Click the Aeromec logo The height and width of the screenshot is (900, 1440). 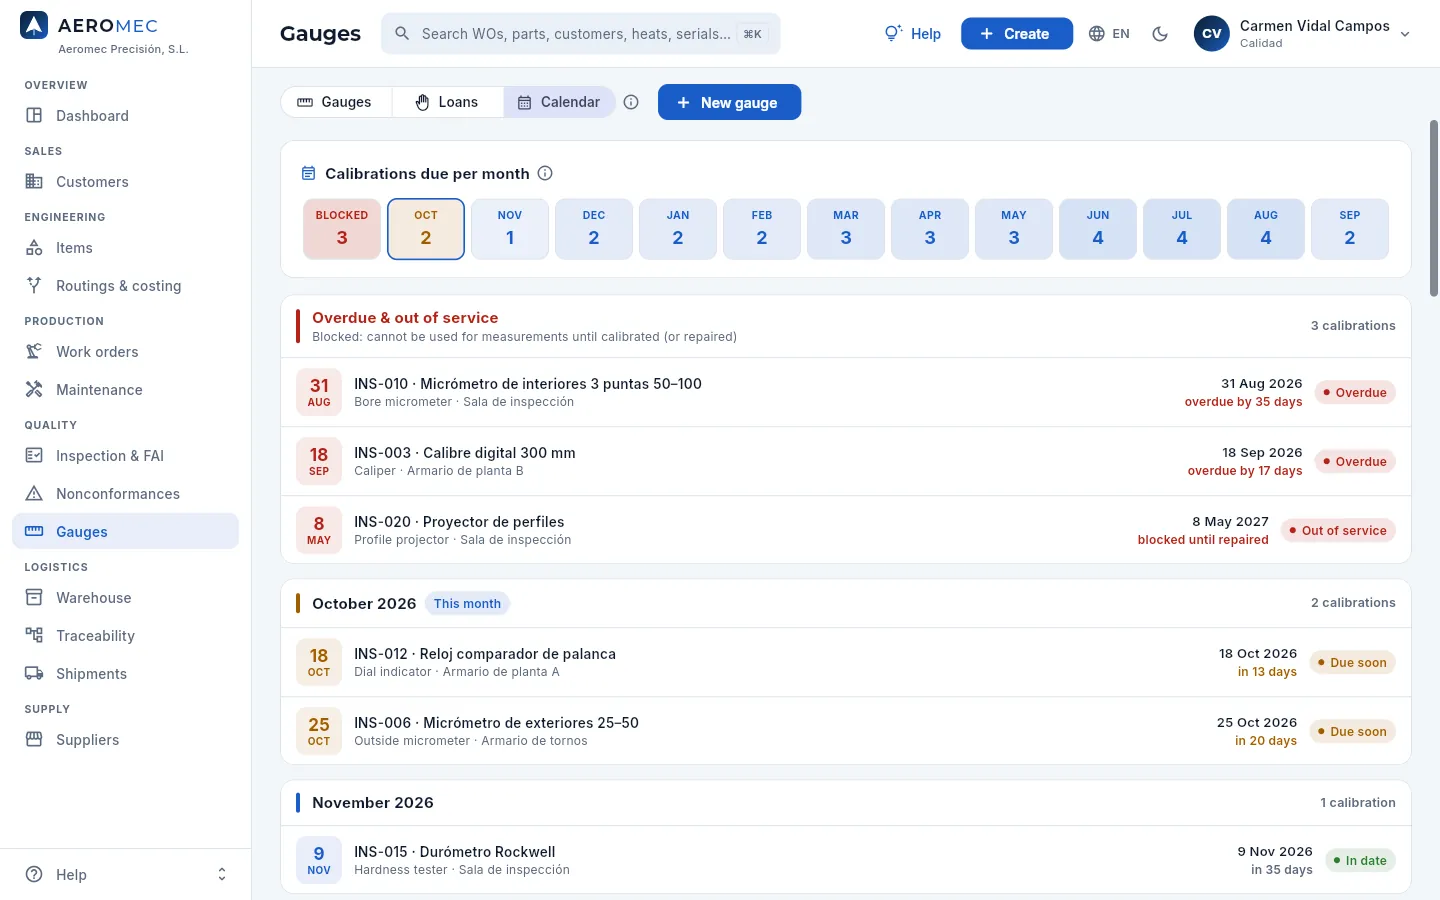coord(34,25)
